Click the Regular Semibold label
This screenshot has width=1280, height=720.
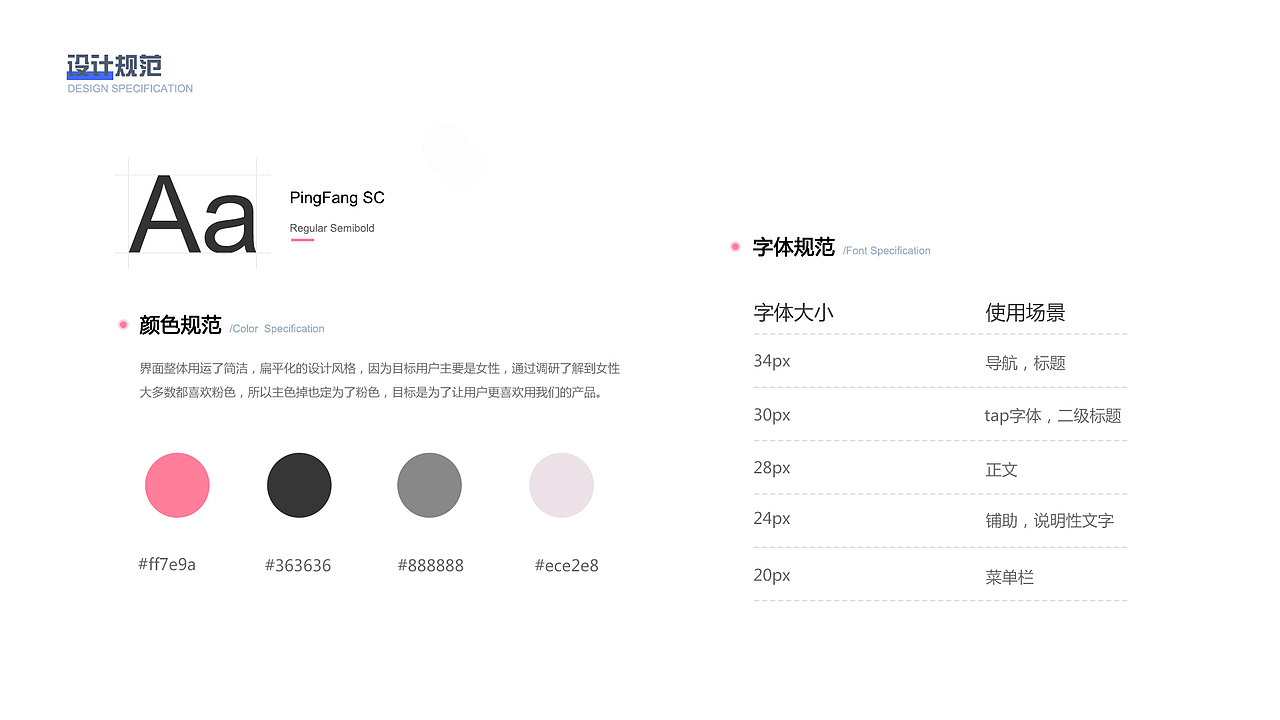tap(332, 228)
